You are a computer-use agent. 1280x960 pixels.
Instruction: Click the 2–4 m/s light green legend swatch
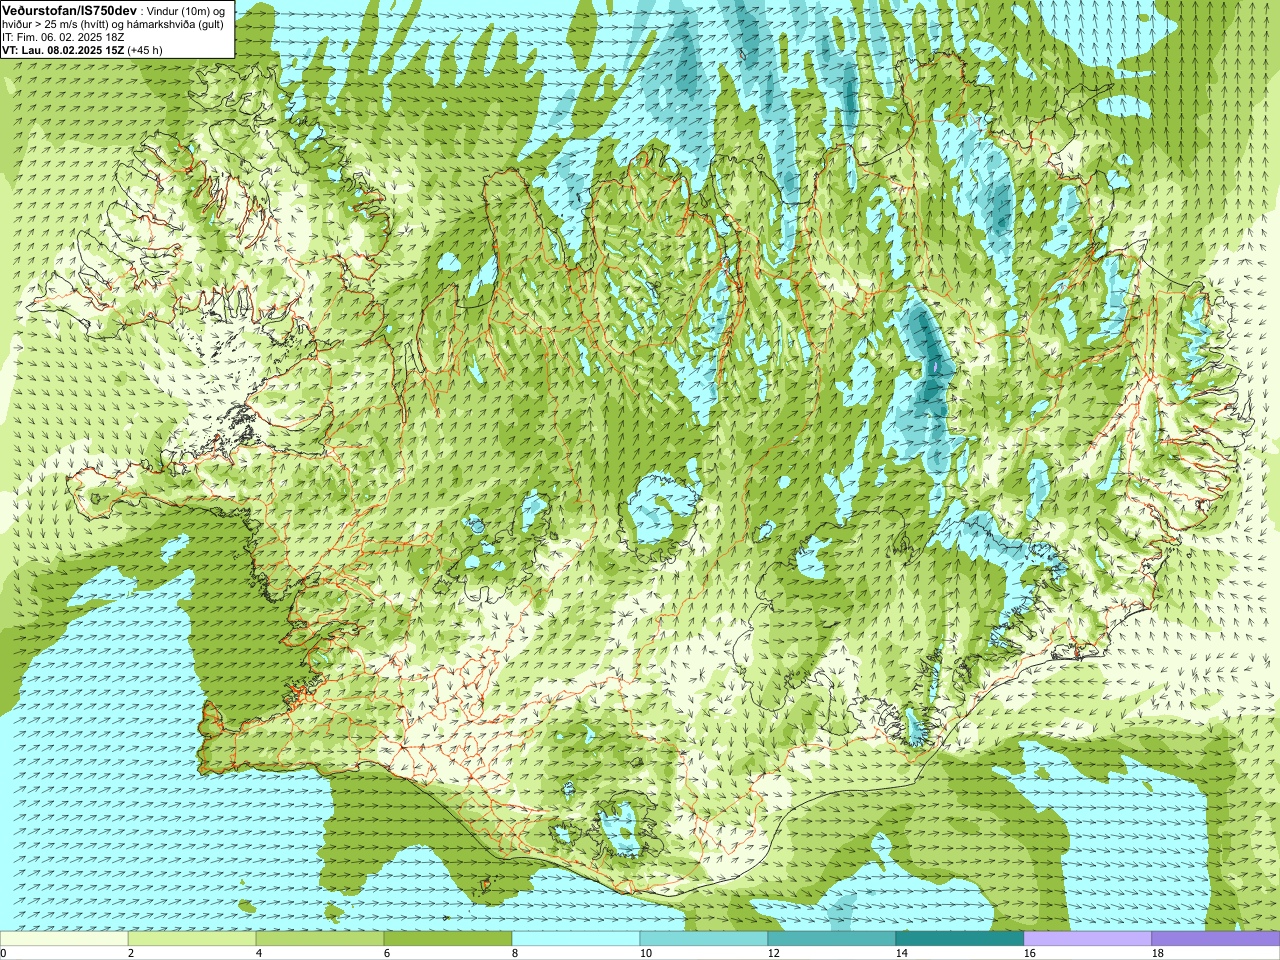point(192,939)
